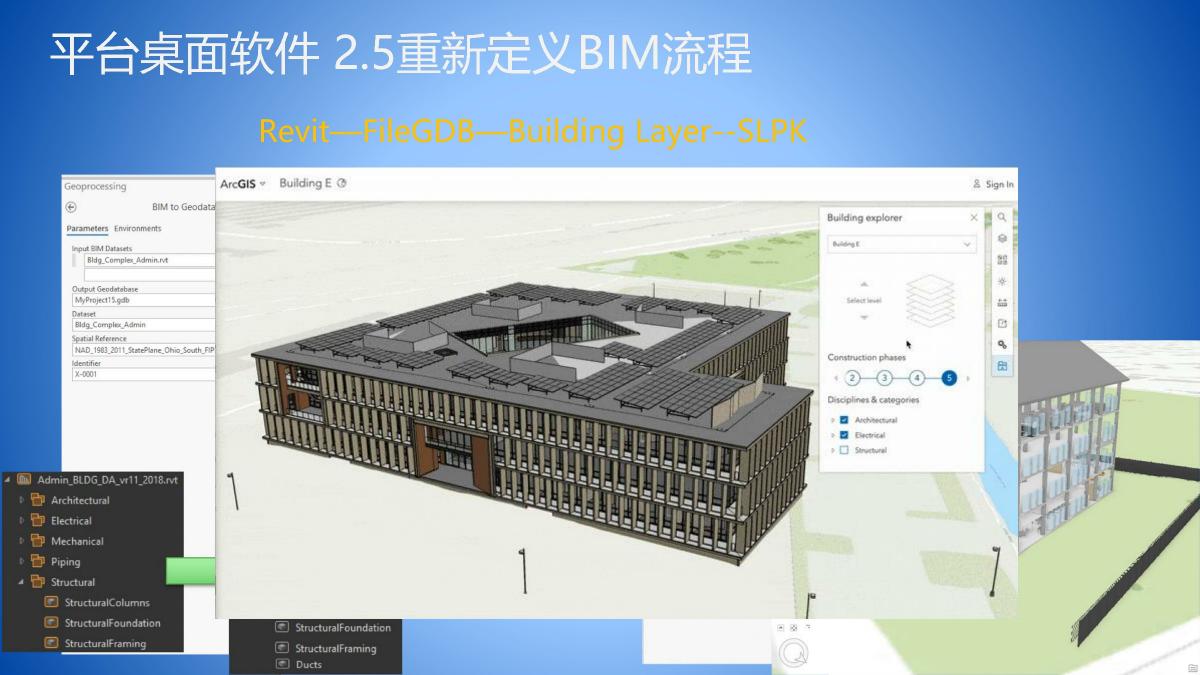Screen dimensions: 1200x675
Task: Click the info icon next to Building E title
Action: click(342, 183)
